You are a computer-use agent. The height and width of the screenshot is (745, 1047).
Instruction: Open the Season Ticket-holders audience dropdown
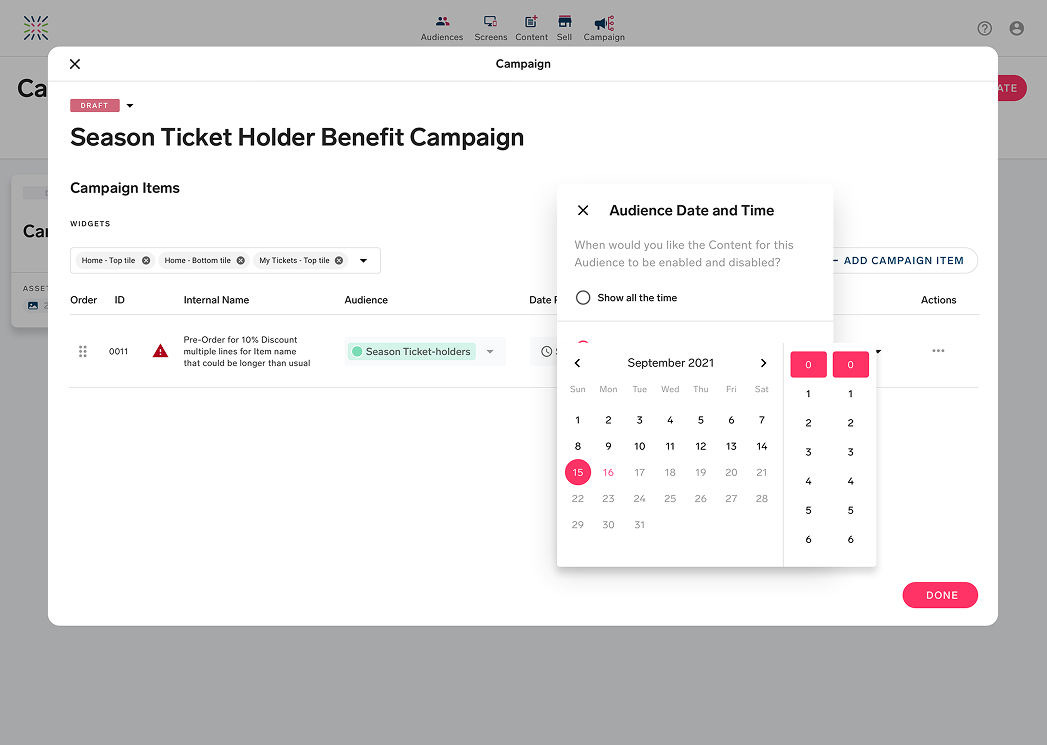point(490,352)
